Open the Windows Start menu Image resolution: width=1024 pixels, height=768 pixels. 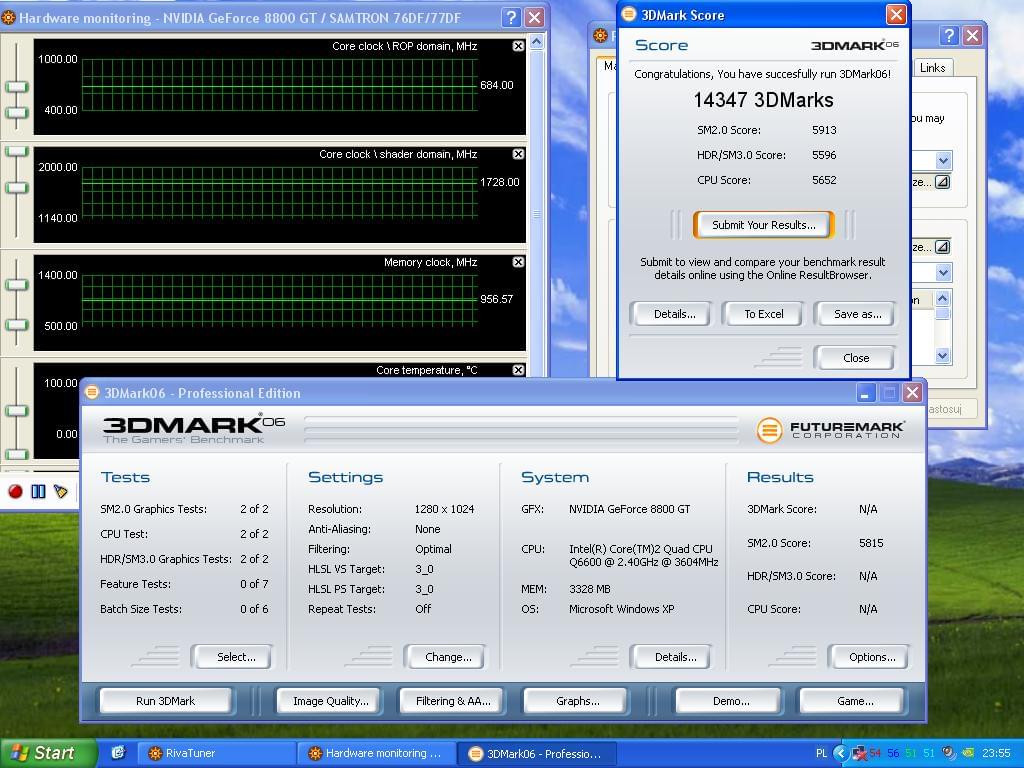click(x=42, y=753)
